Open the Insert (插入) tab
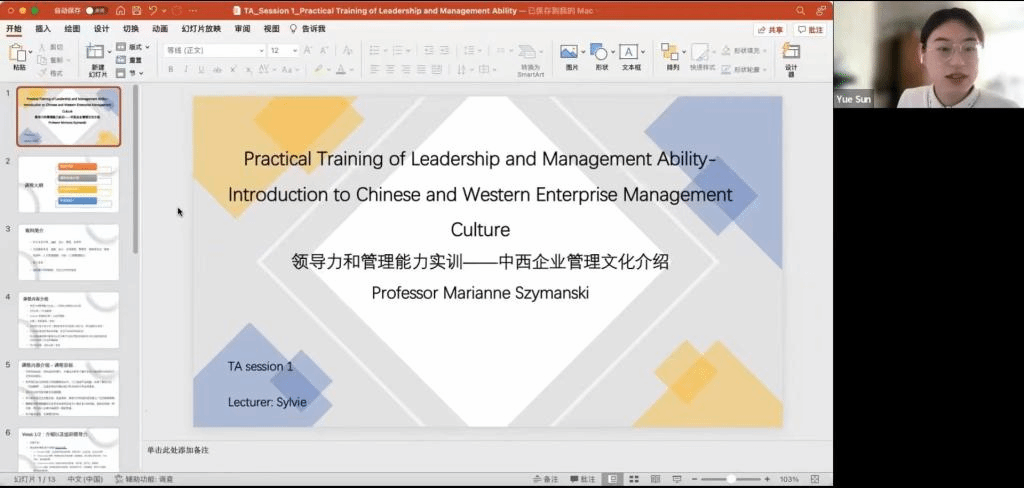 43,29
